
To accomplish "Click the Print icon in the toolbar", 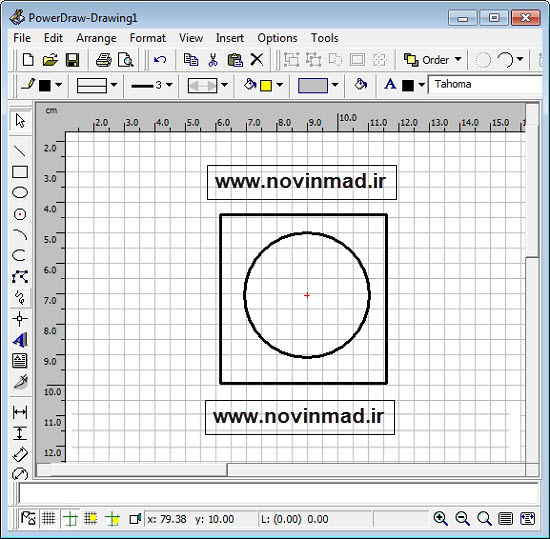I will click(104, 60).
